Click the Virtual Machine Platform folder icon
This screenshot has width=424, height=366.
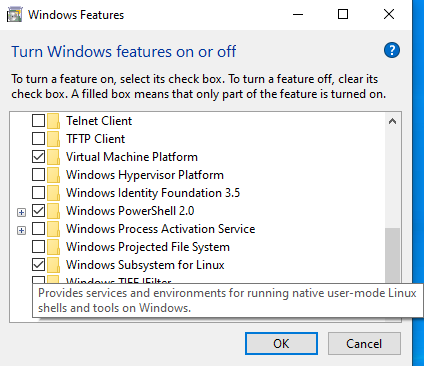point(53,157)
